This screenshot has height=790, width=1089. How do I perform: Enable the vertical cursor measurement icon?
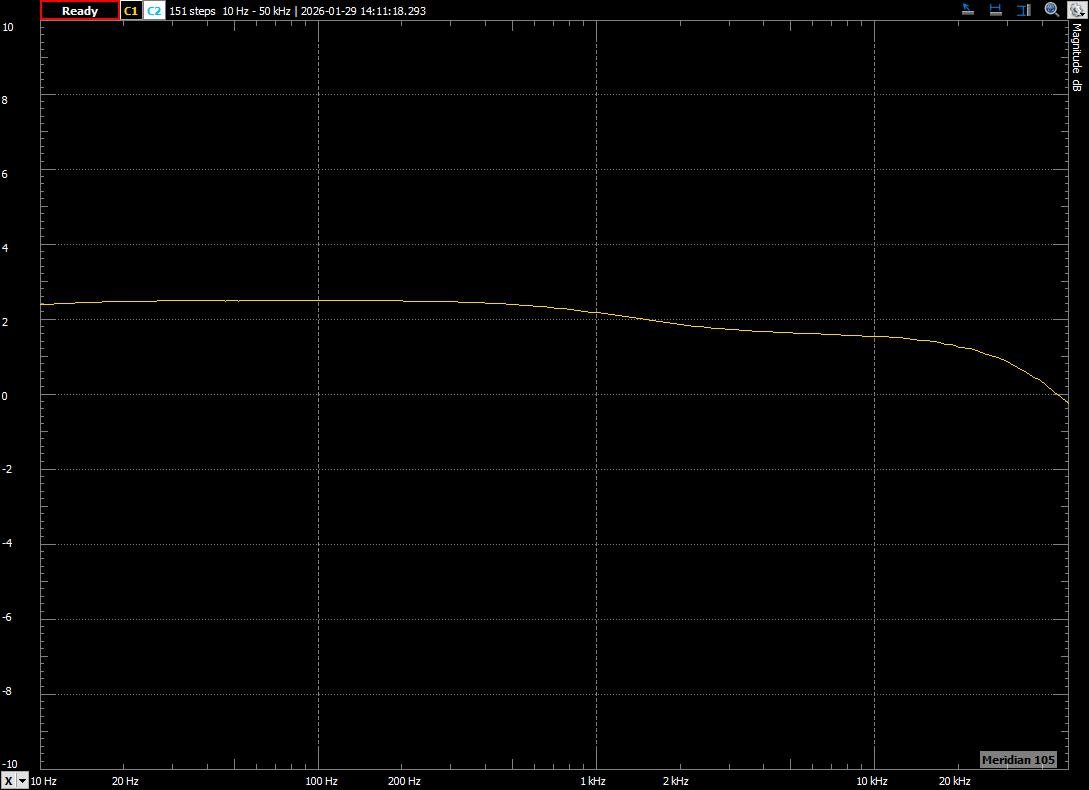click(x=1024, y=10)
